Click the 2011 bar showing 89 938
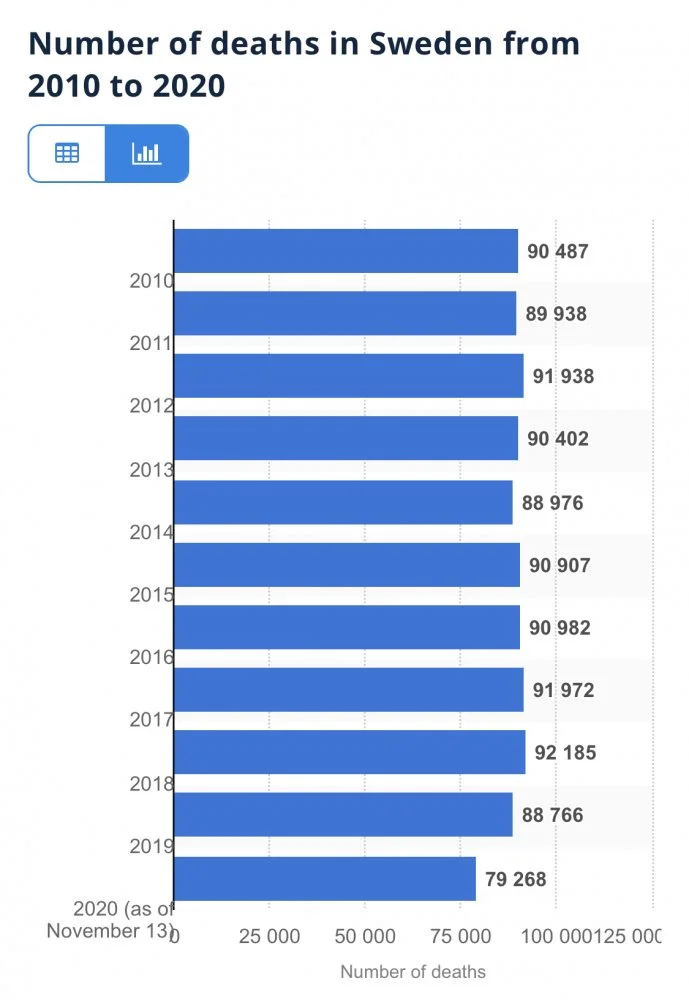This screenshot has height=1000, width=689. 345,314
